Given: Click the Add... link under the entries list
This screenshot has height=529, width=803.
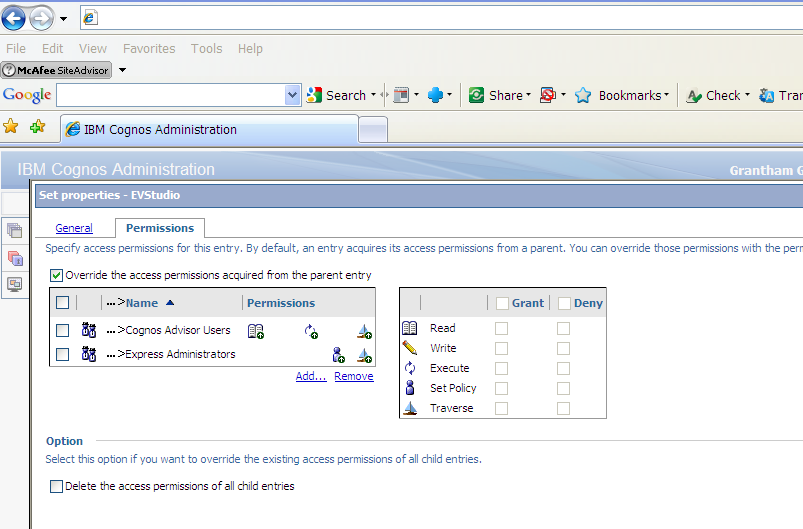Looking at the screenshot, I should coord(311,376).
